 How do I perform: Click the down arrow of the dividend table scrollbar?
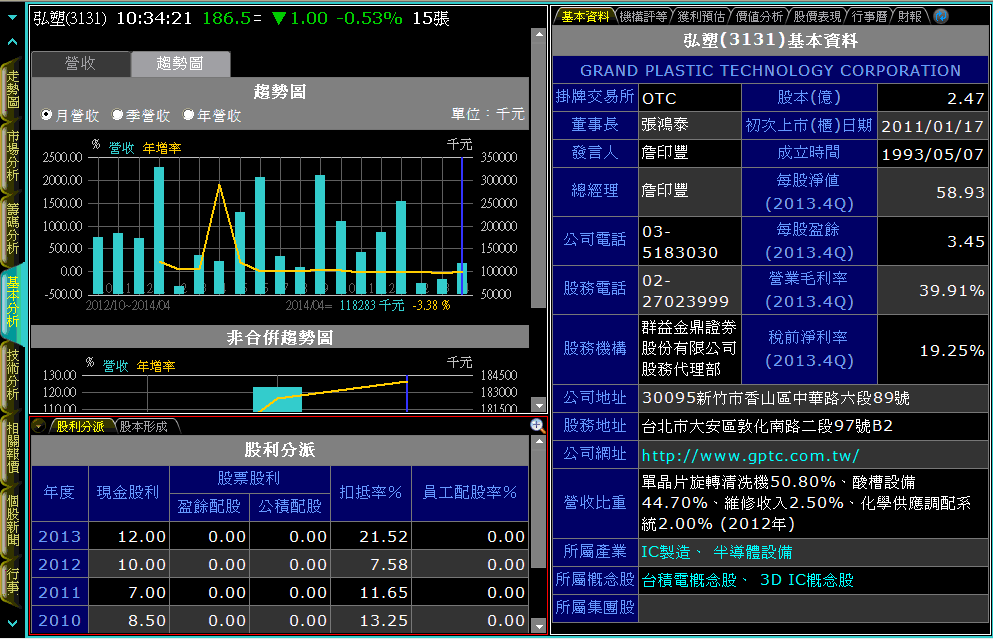pyautogui.click(x=539, y=626)
